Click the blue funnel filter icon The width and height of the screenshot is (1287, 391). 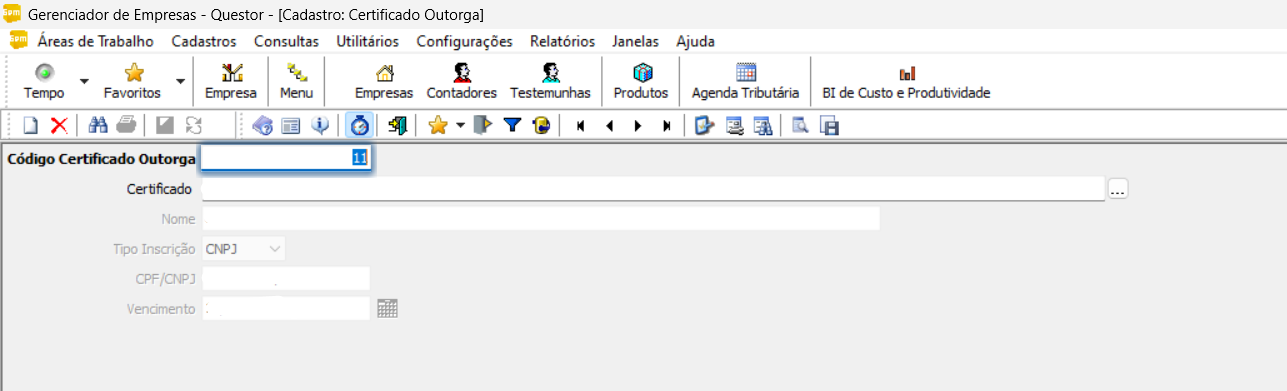pyautogui.click(x=512, y=125)
